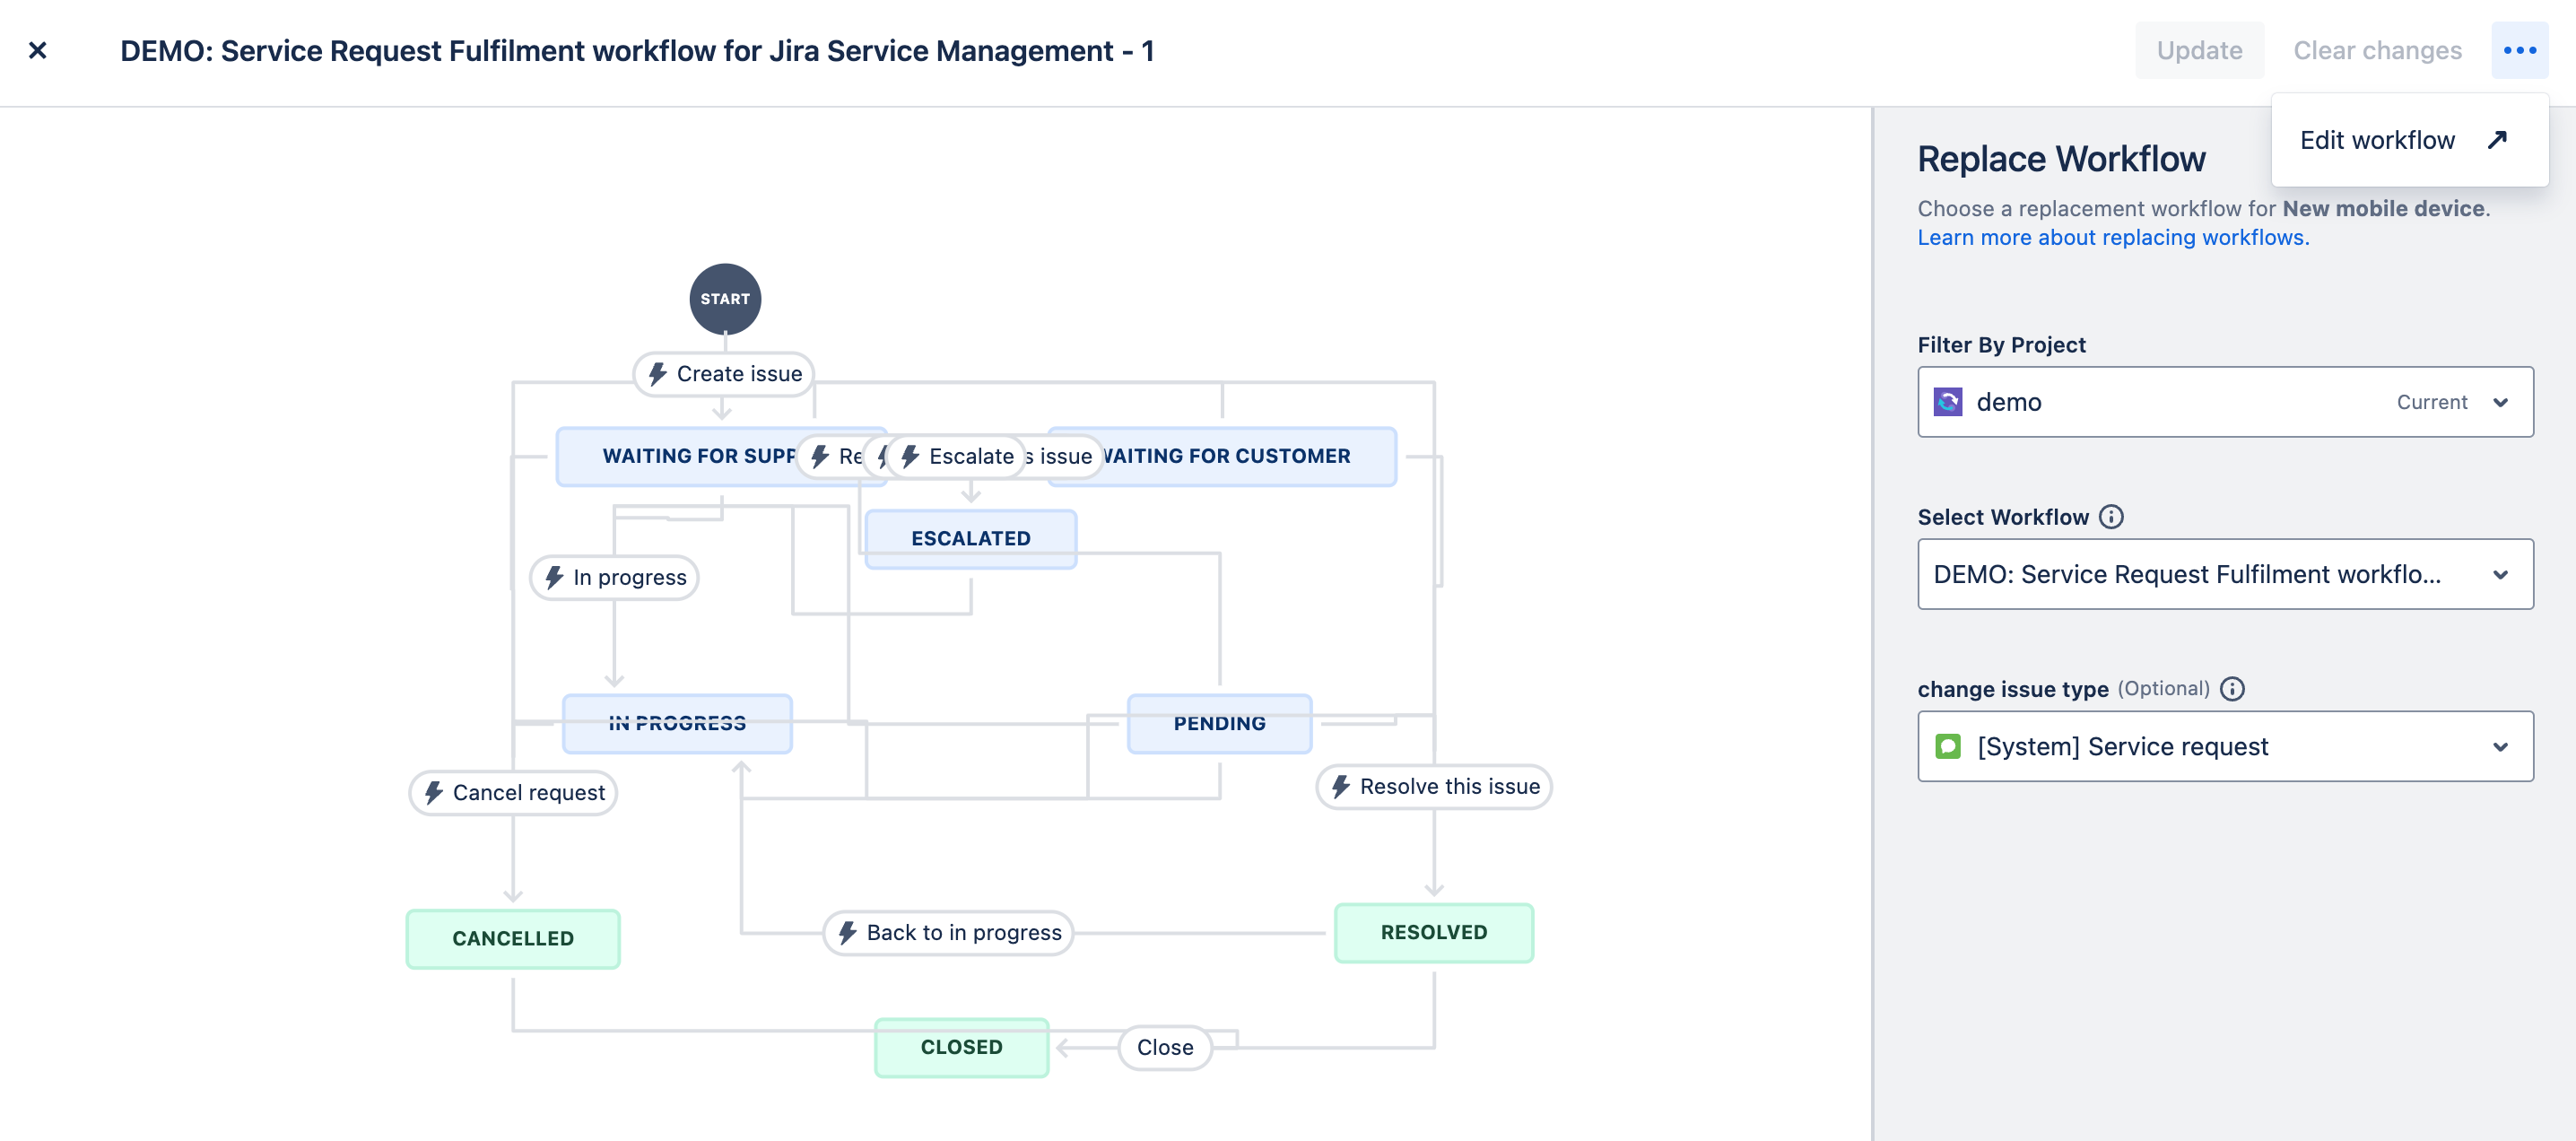The image size is (2576, 1141).
Task: Select the CANCELLED status box
Action: pyautogui.click(x=513, y=938)
